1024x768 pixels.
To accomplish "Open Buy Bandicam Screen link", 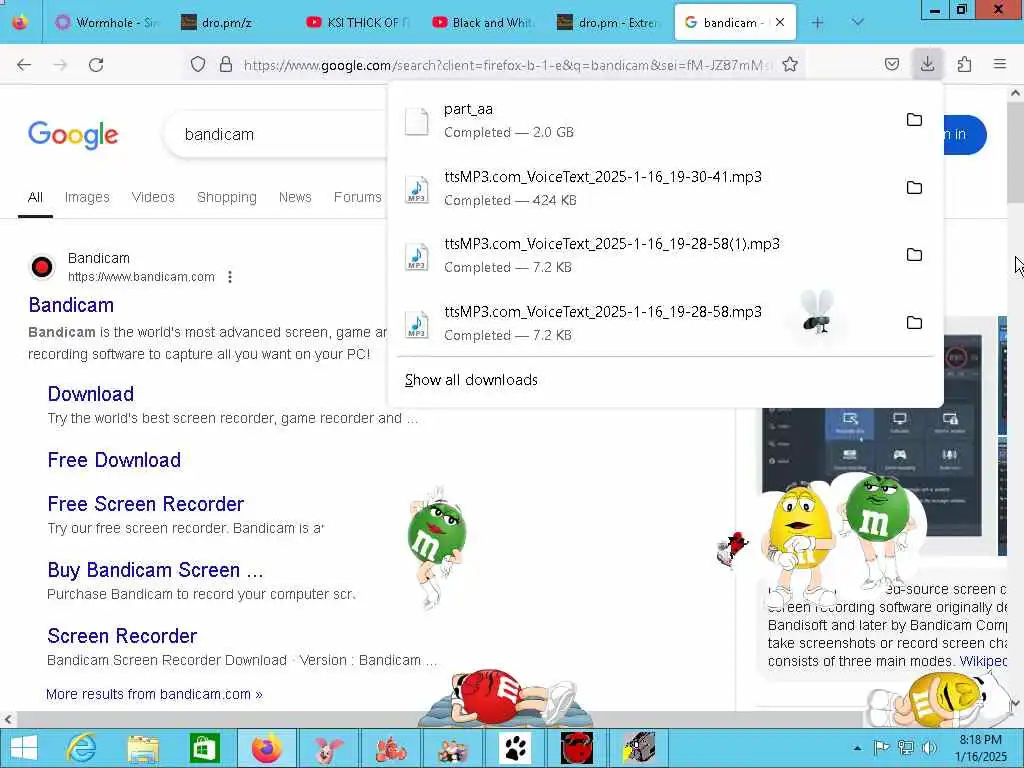I will [155, 570].
